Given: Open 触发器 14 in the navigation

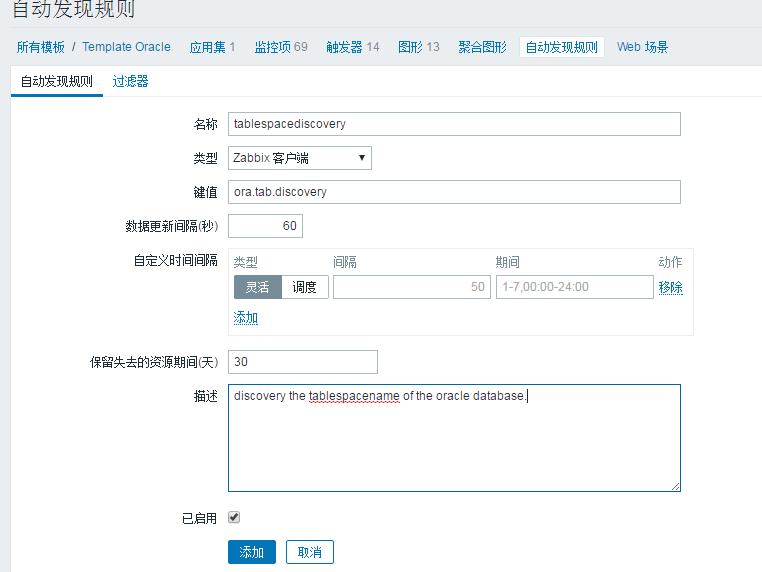Looking at the screenshot, I should point(352,47).
